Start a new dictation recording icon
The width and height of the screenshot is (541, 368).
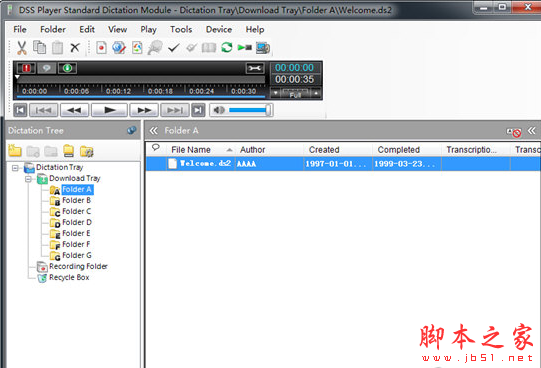[x=101, y=48]
